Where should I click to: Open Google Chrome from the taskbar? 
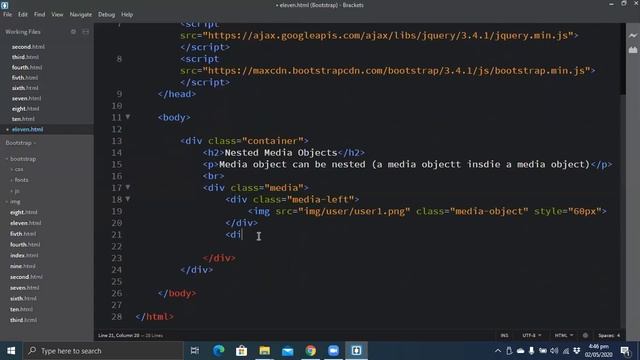pyautogui.click(x=310, y=351)
